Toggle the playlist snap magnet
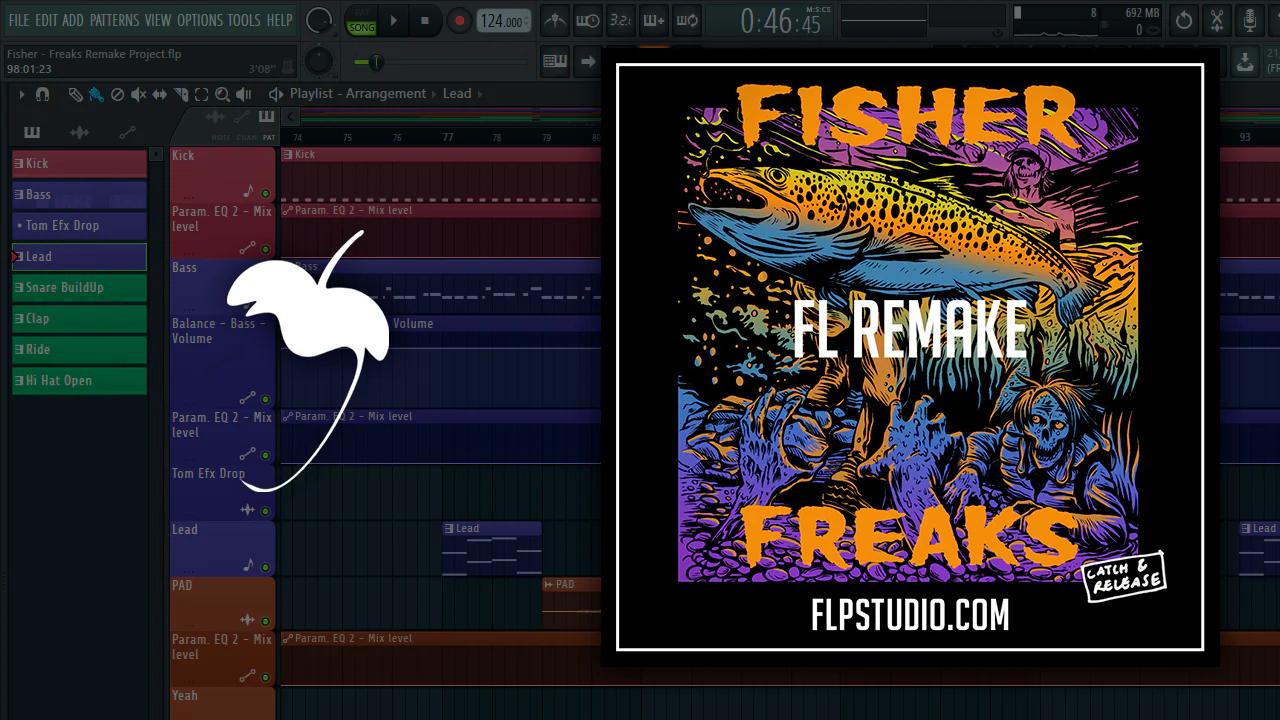This screenshot has height=720, width=1280. 42,94
